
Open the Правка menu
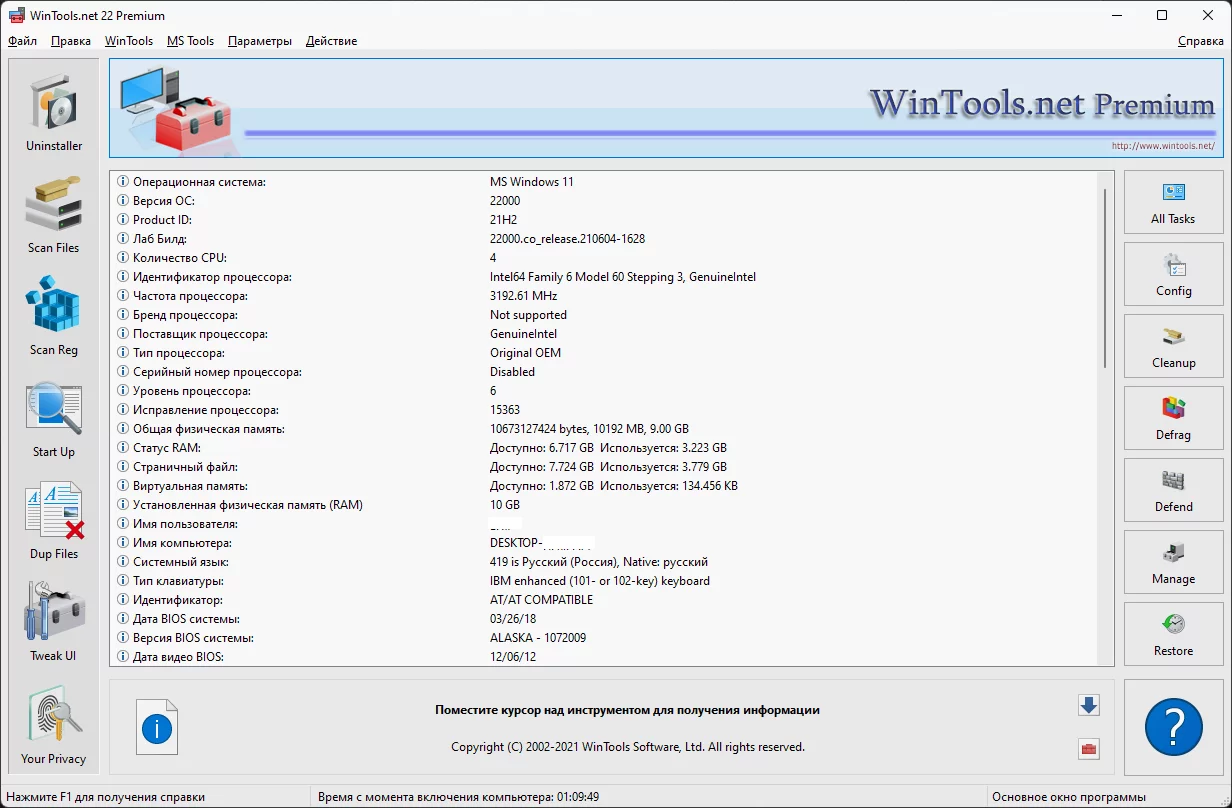[71, 41]
